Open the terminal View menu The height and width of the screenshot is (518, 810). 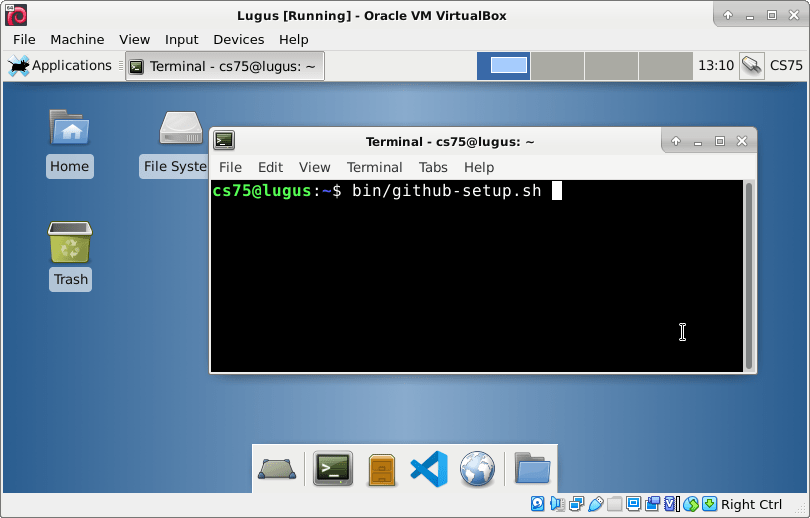point(314,167)
